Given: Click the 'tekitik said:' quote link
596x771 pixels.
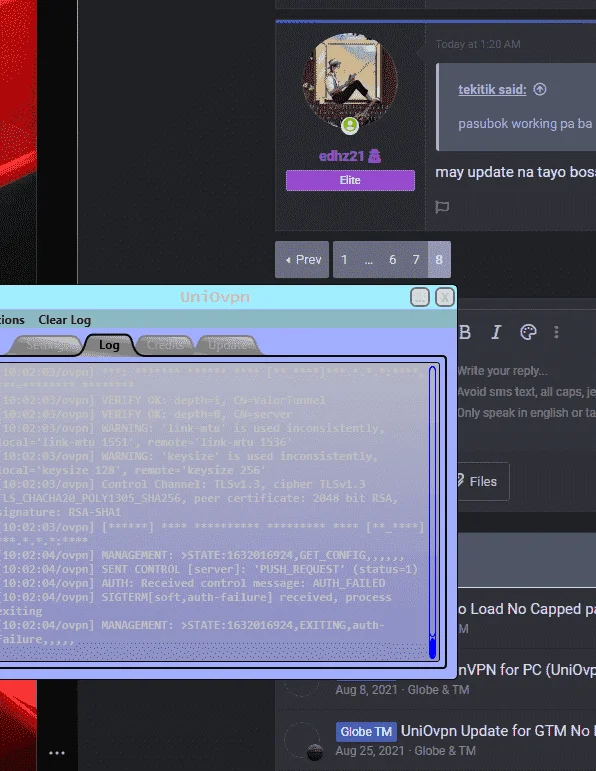Looking at the screenshot, I should [492, 89].
